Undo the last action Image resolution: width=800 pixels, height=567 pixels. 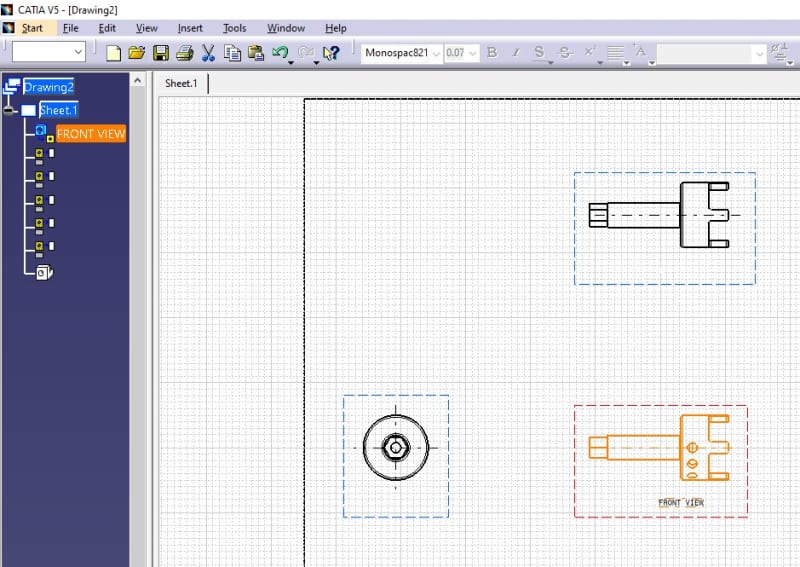tap(280, 52)
